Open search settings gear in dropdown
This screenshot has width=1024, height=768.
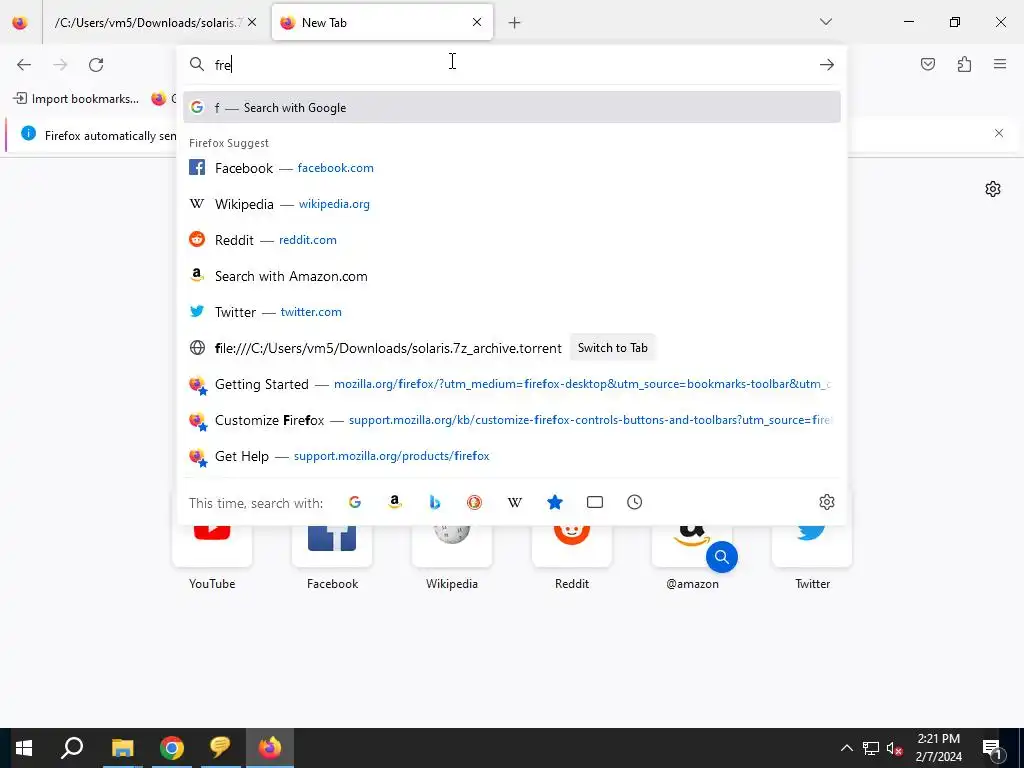pyautogui.click(x=827, y=502)
